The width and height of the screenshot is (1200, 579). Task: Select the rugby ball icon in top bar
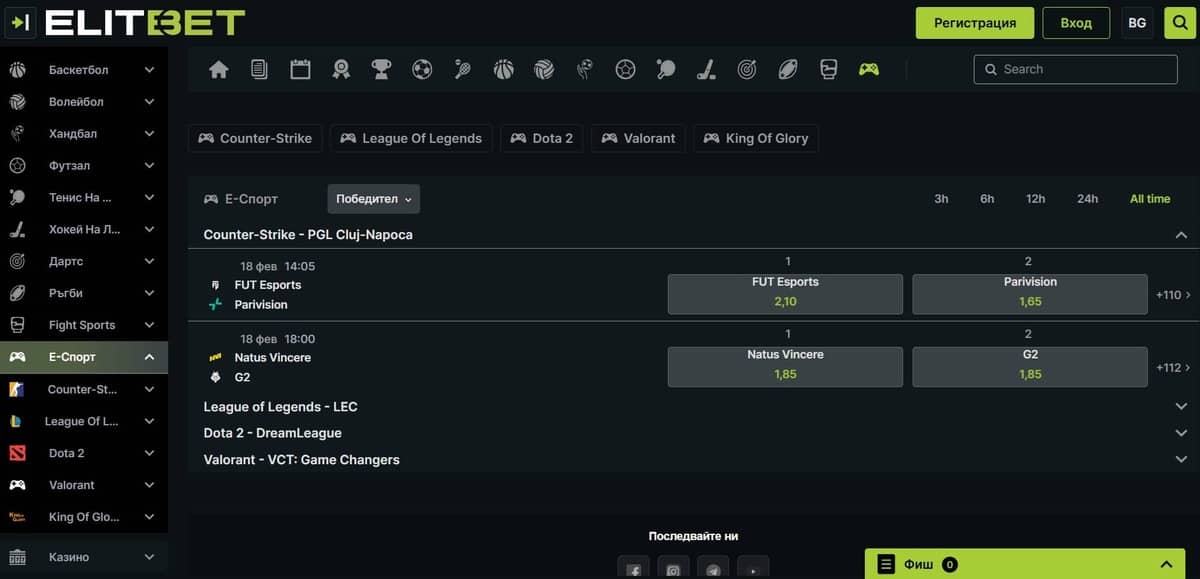click(x=788, y=69)
